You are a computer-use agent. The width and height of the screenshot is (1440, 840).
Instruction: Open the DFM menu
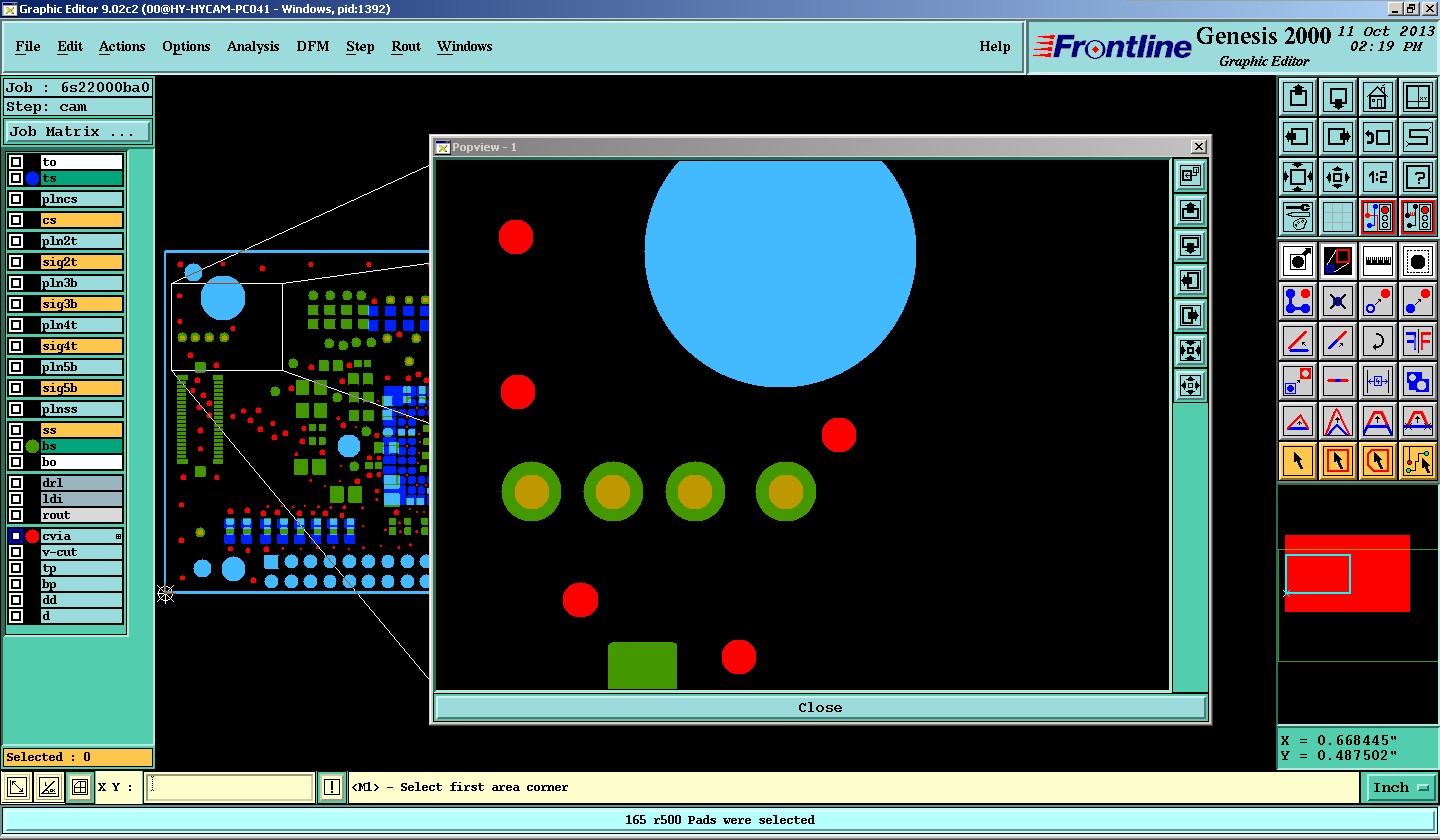(x=313, y=46)
